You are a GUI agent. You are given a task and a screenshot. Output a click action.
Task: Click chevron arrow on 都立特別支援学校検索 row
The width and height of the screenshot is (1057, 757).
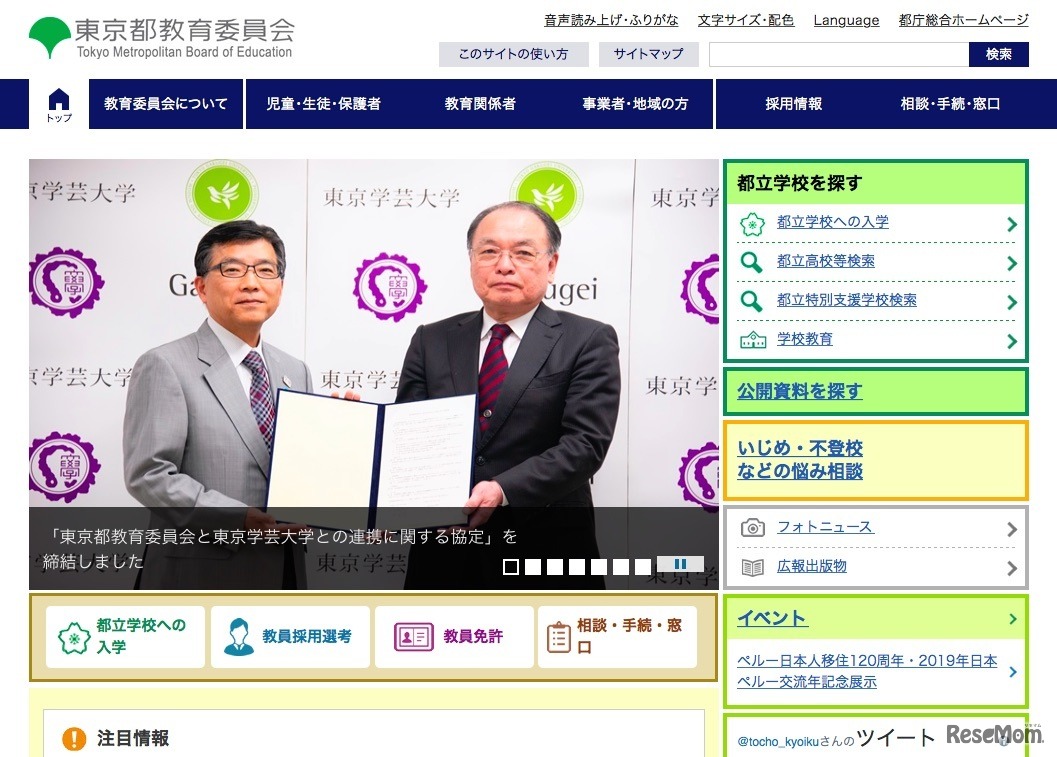[1012, 303]
